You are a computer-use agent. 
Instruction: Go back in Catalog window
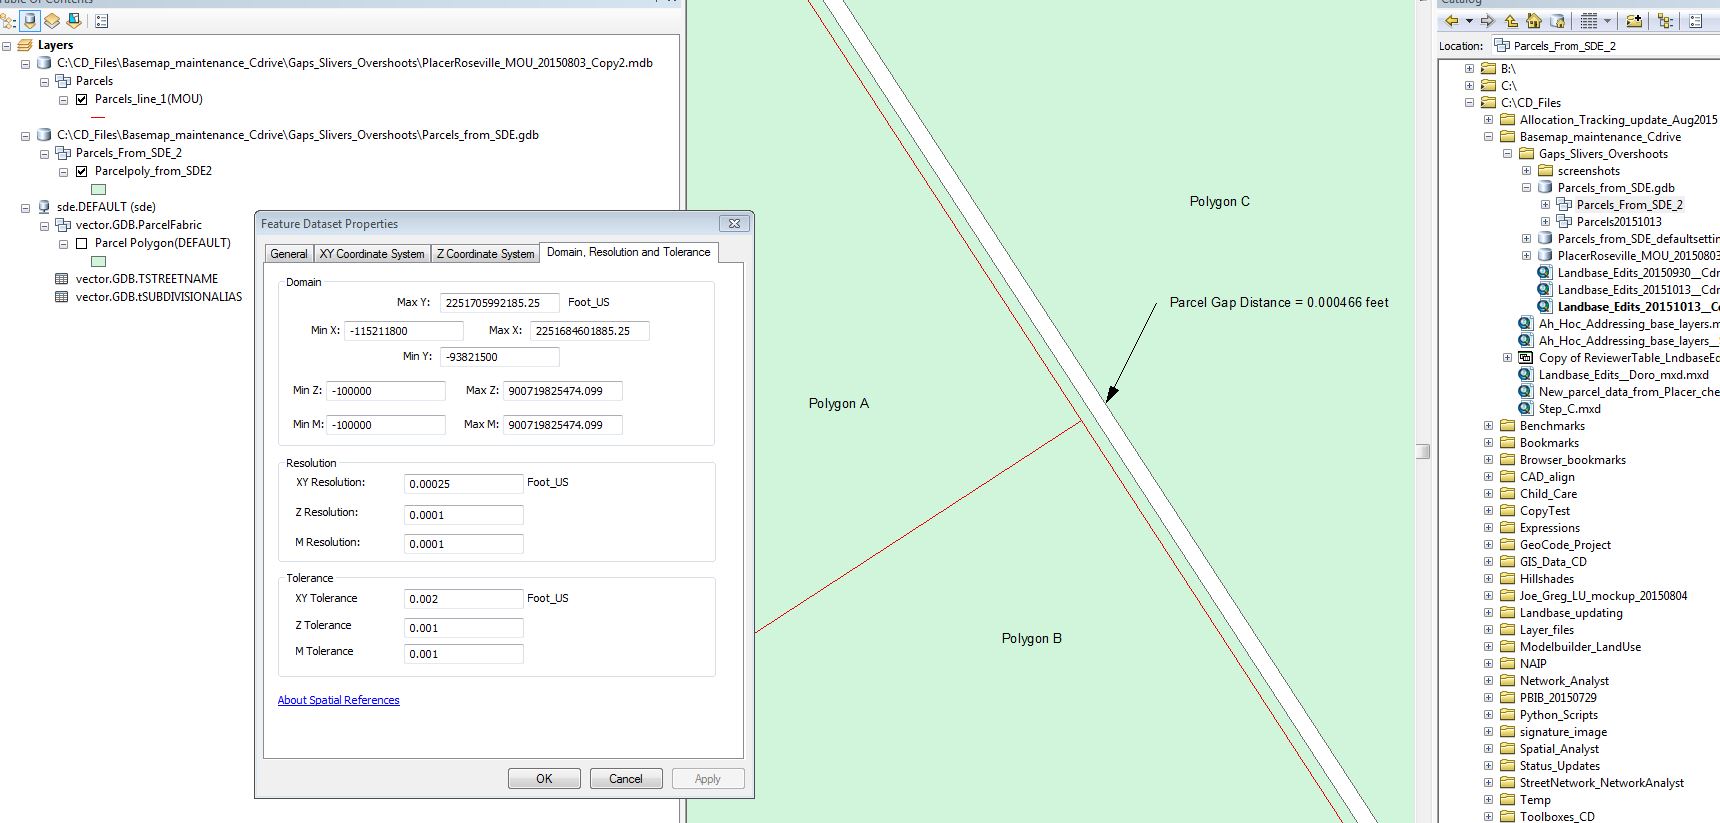[1451, 21]
